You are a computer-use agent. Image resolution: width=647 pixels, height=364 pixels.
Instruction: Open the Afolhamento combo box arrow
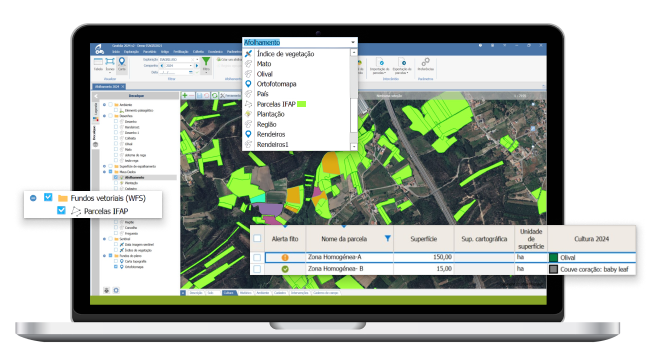click(x=353, y=43)
